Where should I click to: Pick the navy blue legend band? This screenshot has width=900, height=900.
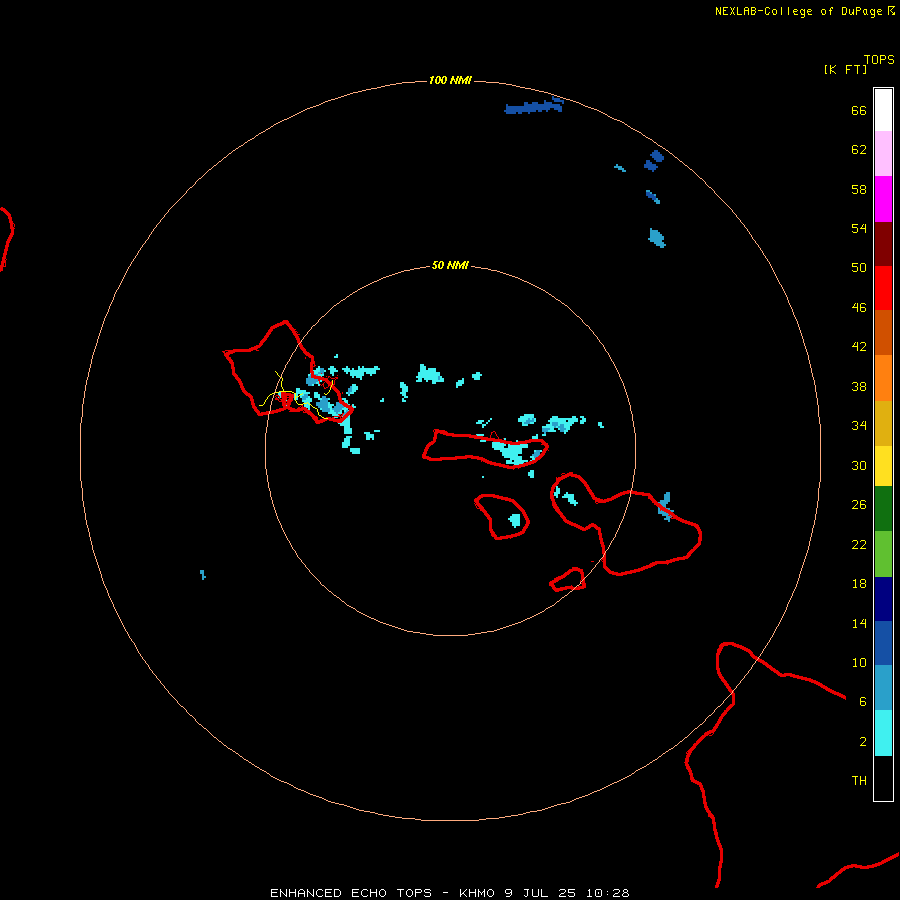pyautogui.click(x=883, y=599)
